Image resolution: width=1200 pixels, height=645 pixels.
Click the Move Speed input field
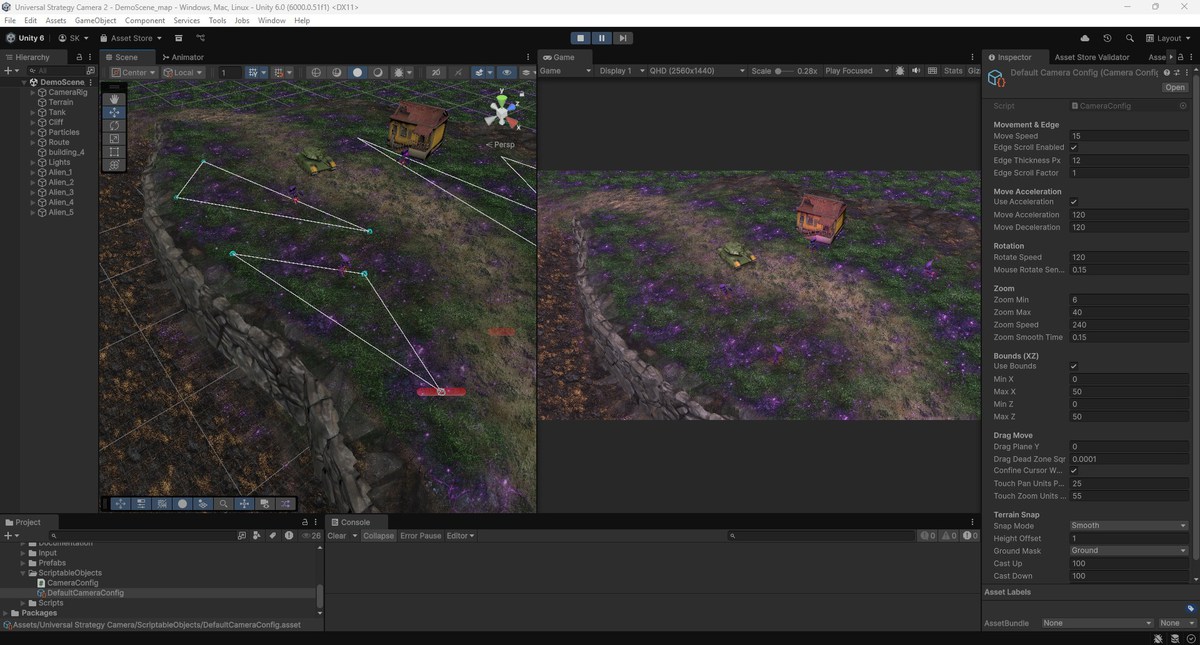(1127, 136)
